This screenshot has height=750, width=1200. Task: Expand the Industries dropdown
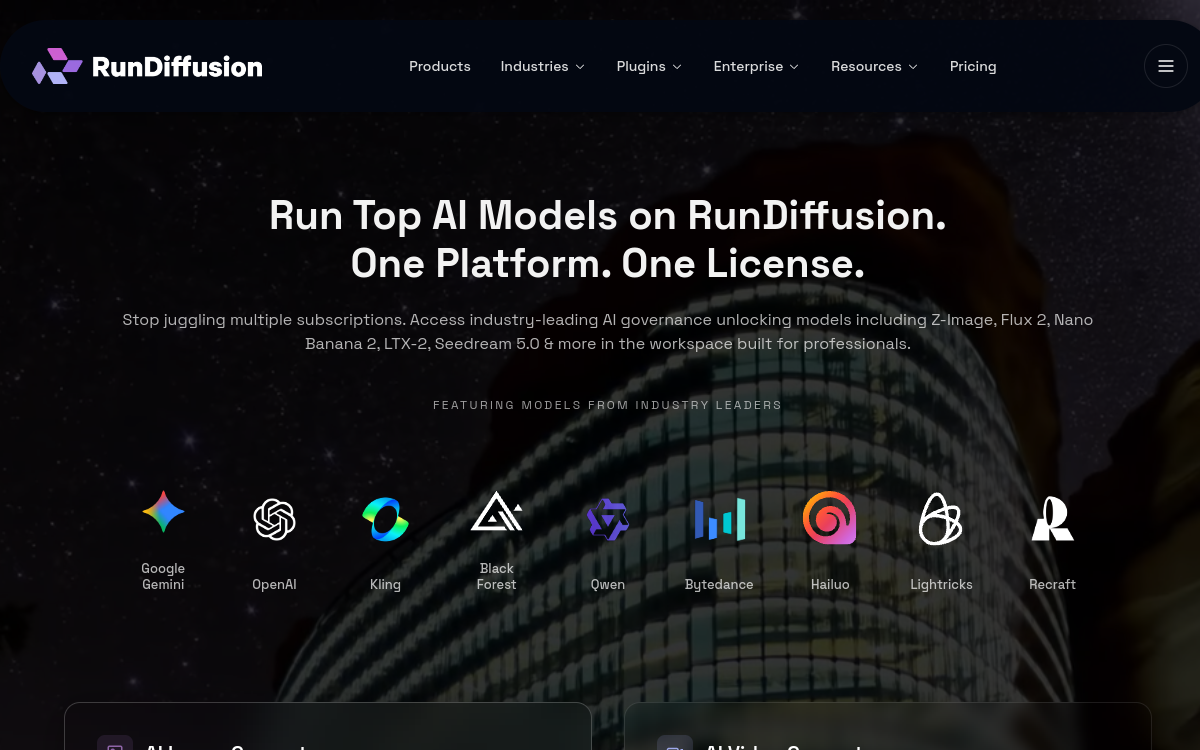543,66
